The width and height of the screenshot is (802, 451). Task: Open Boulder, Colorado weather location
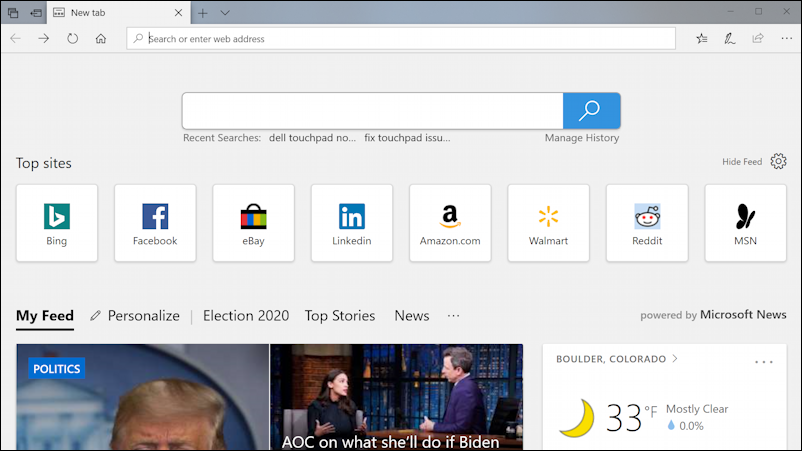click(x=617, y=359)
